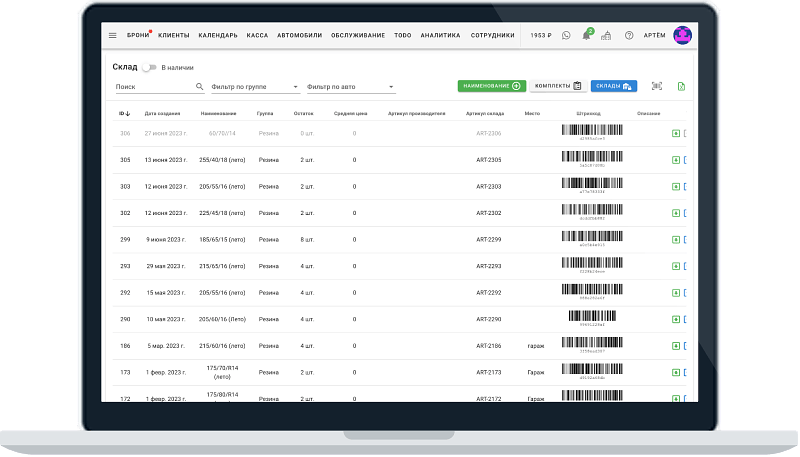Select the cell '255/40/18 (лето)'
Screen dimensions: 800x457
222,160
